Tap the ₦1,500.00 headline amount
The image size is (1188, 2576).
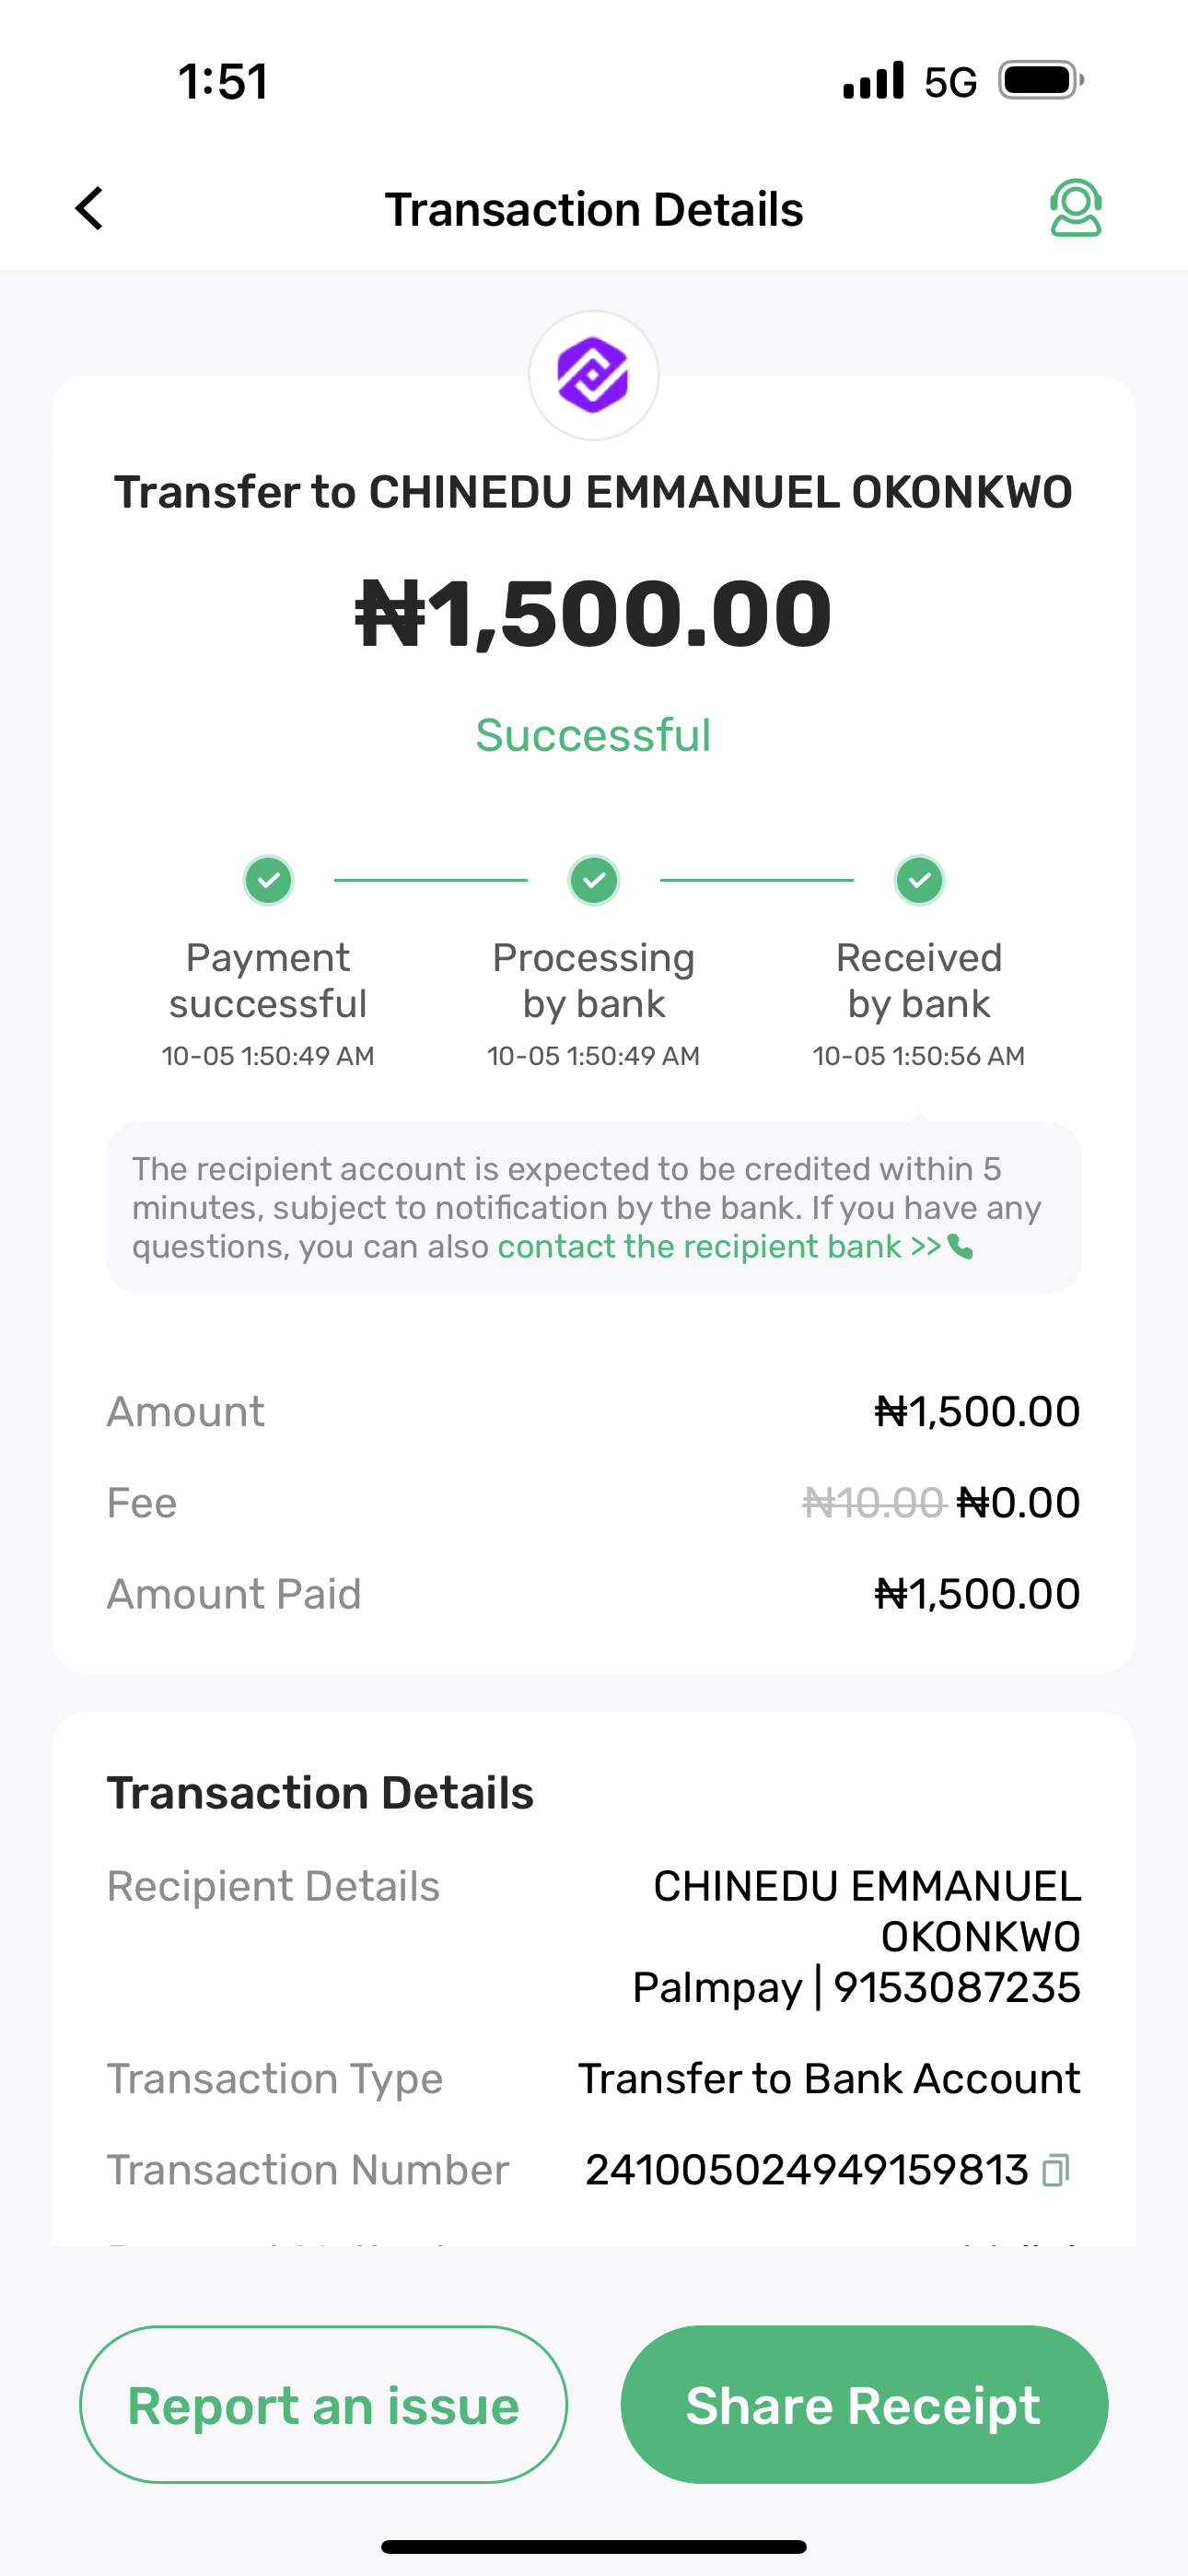pyautogui.click(x=594, y=613)
